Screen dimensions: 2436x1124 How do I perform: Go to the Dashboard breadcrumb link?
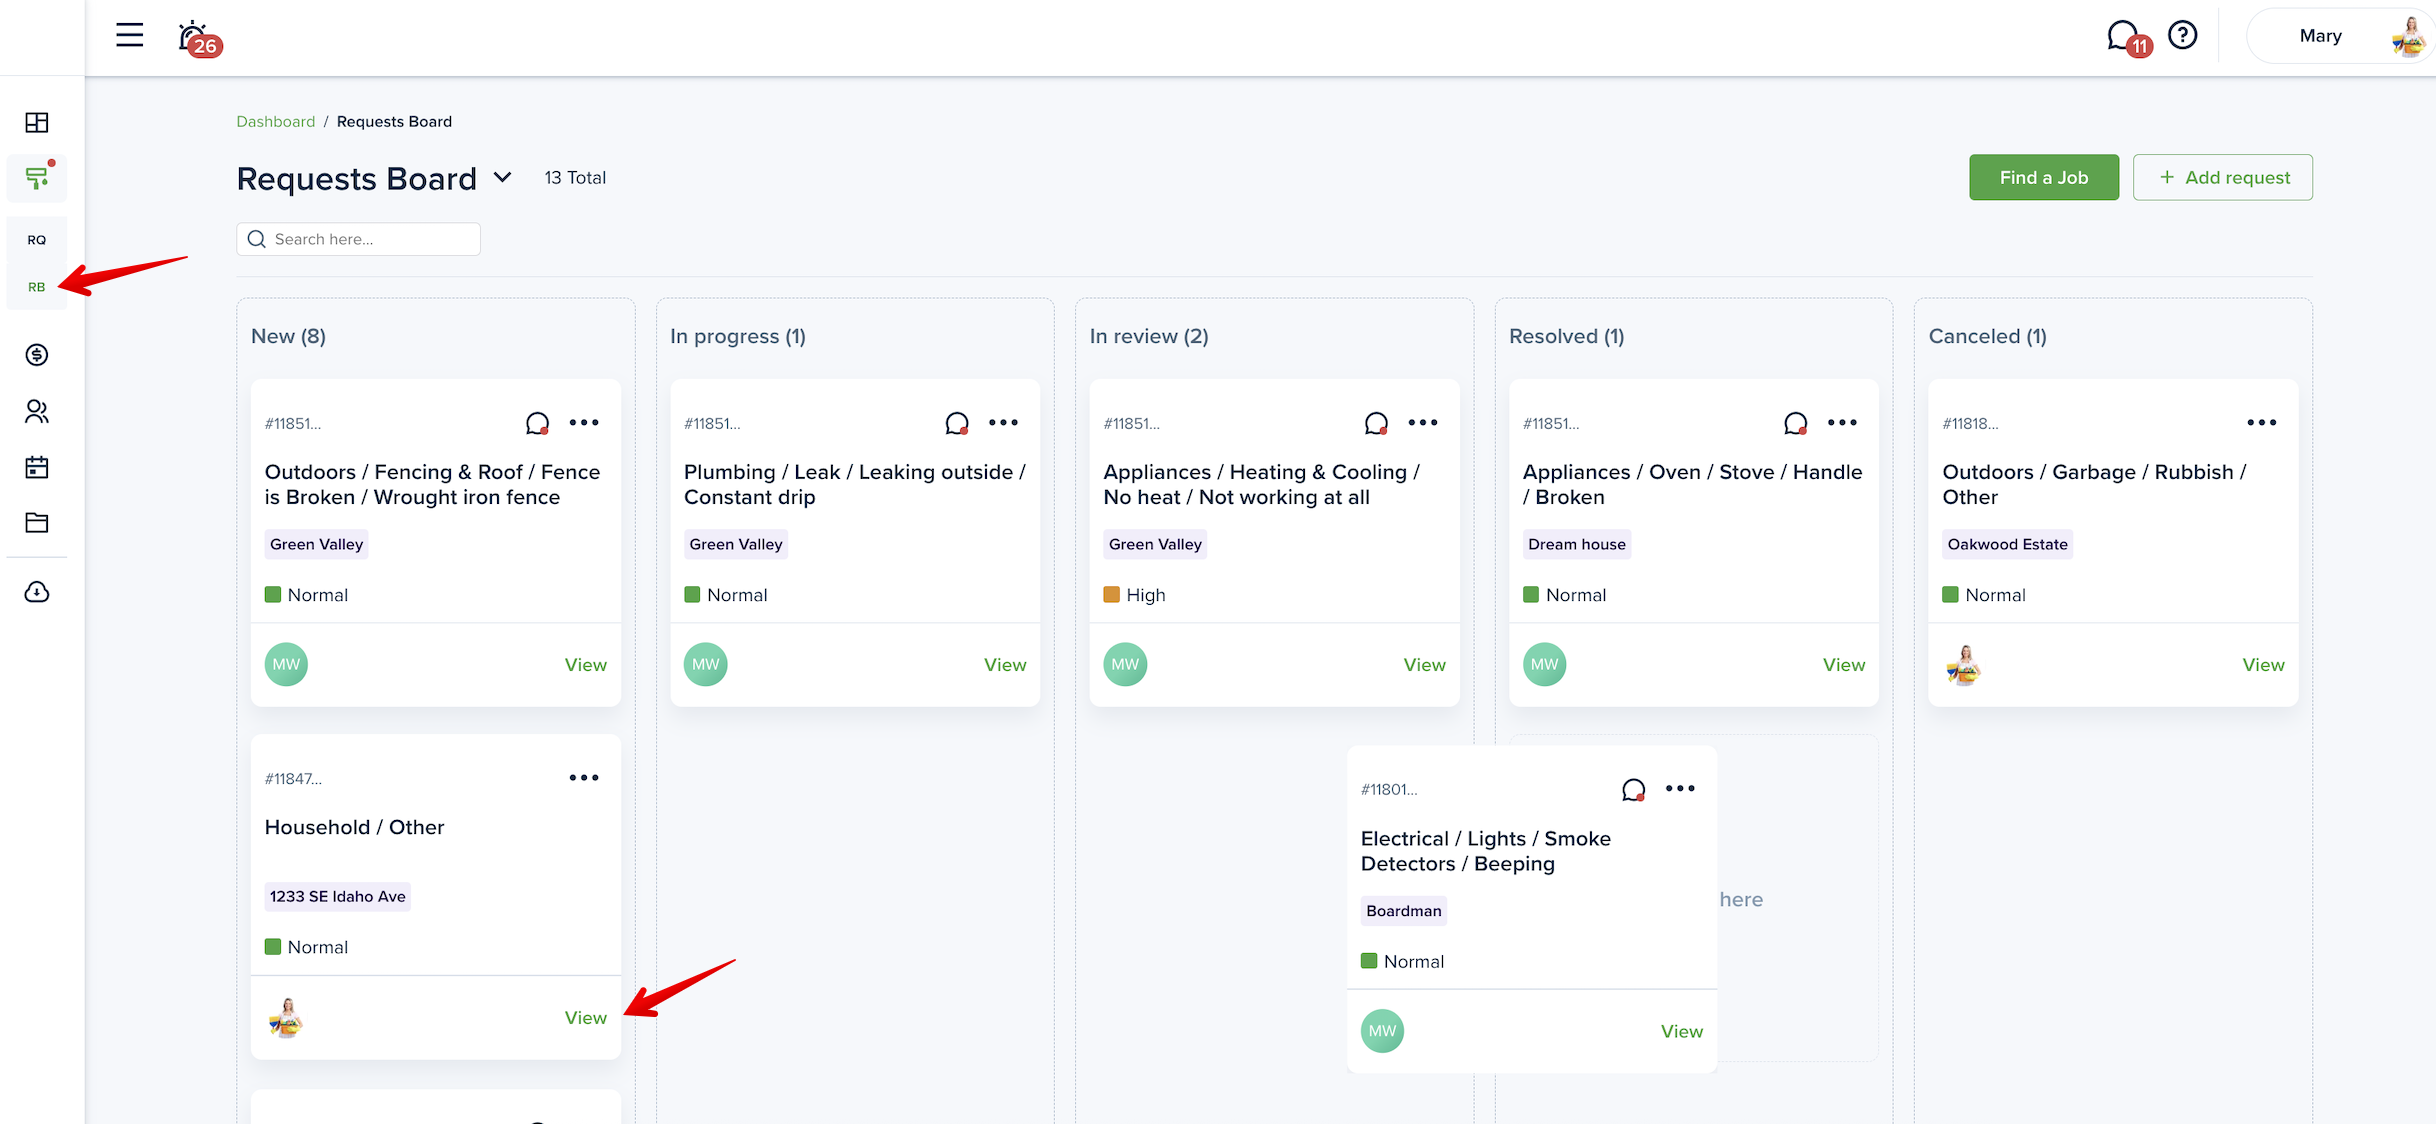(x=275, y=121)
